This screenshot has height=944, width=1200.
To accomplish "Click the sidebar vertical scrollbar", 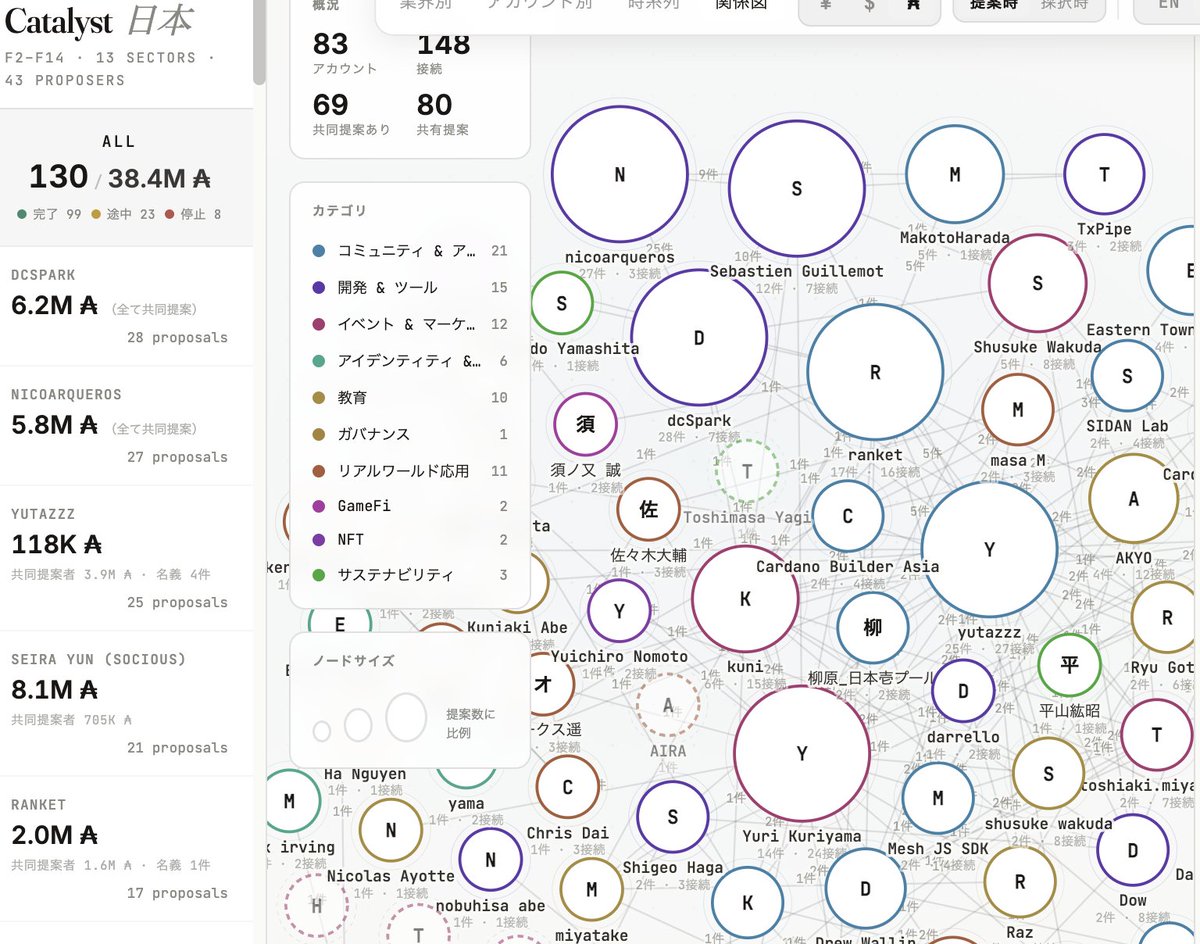I will pyautogui.click(x=260, y=42).
